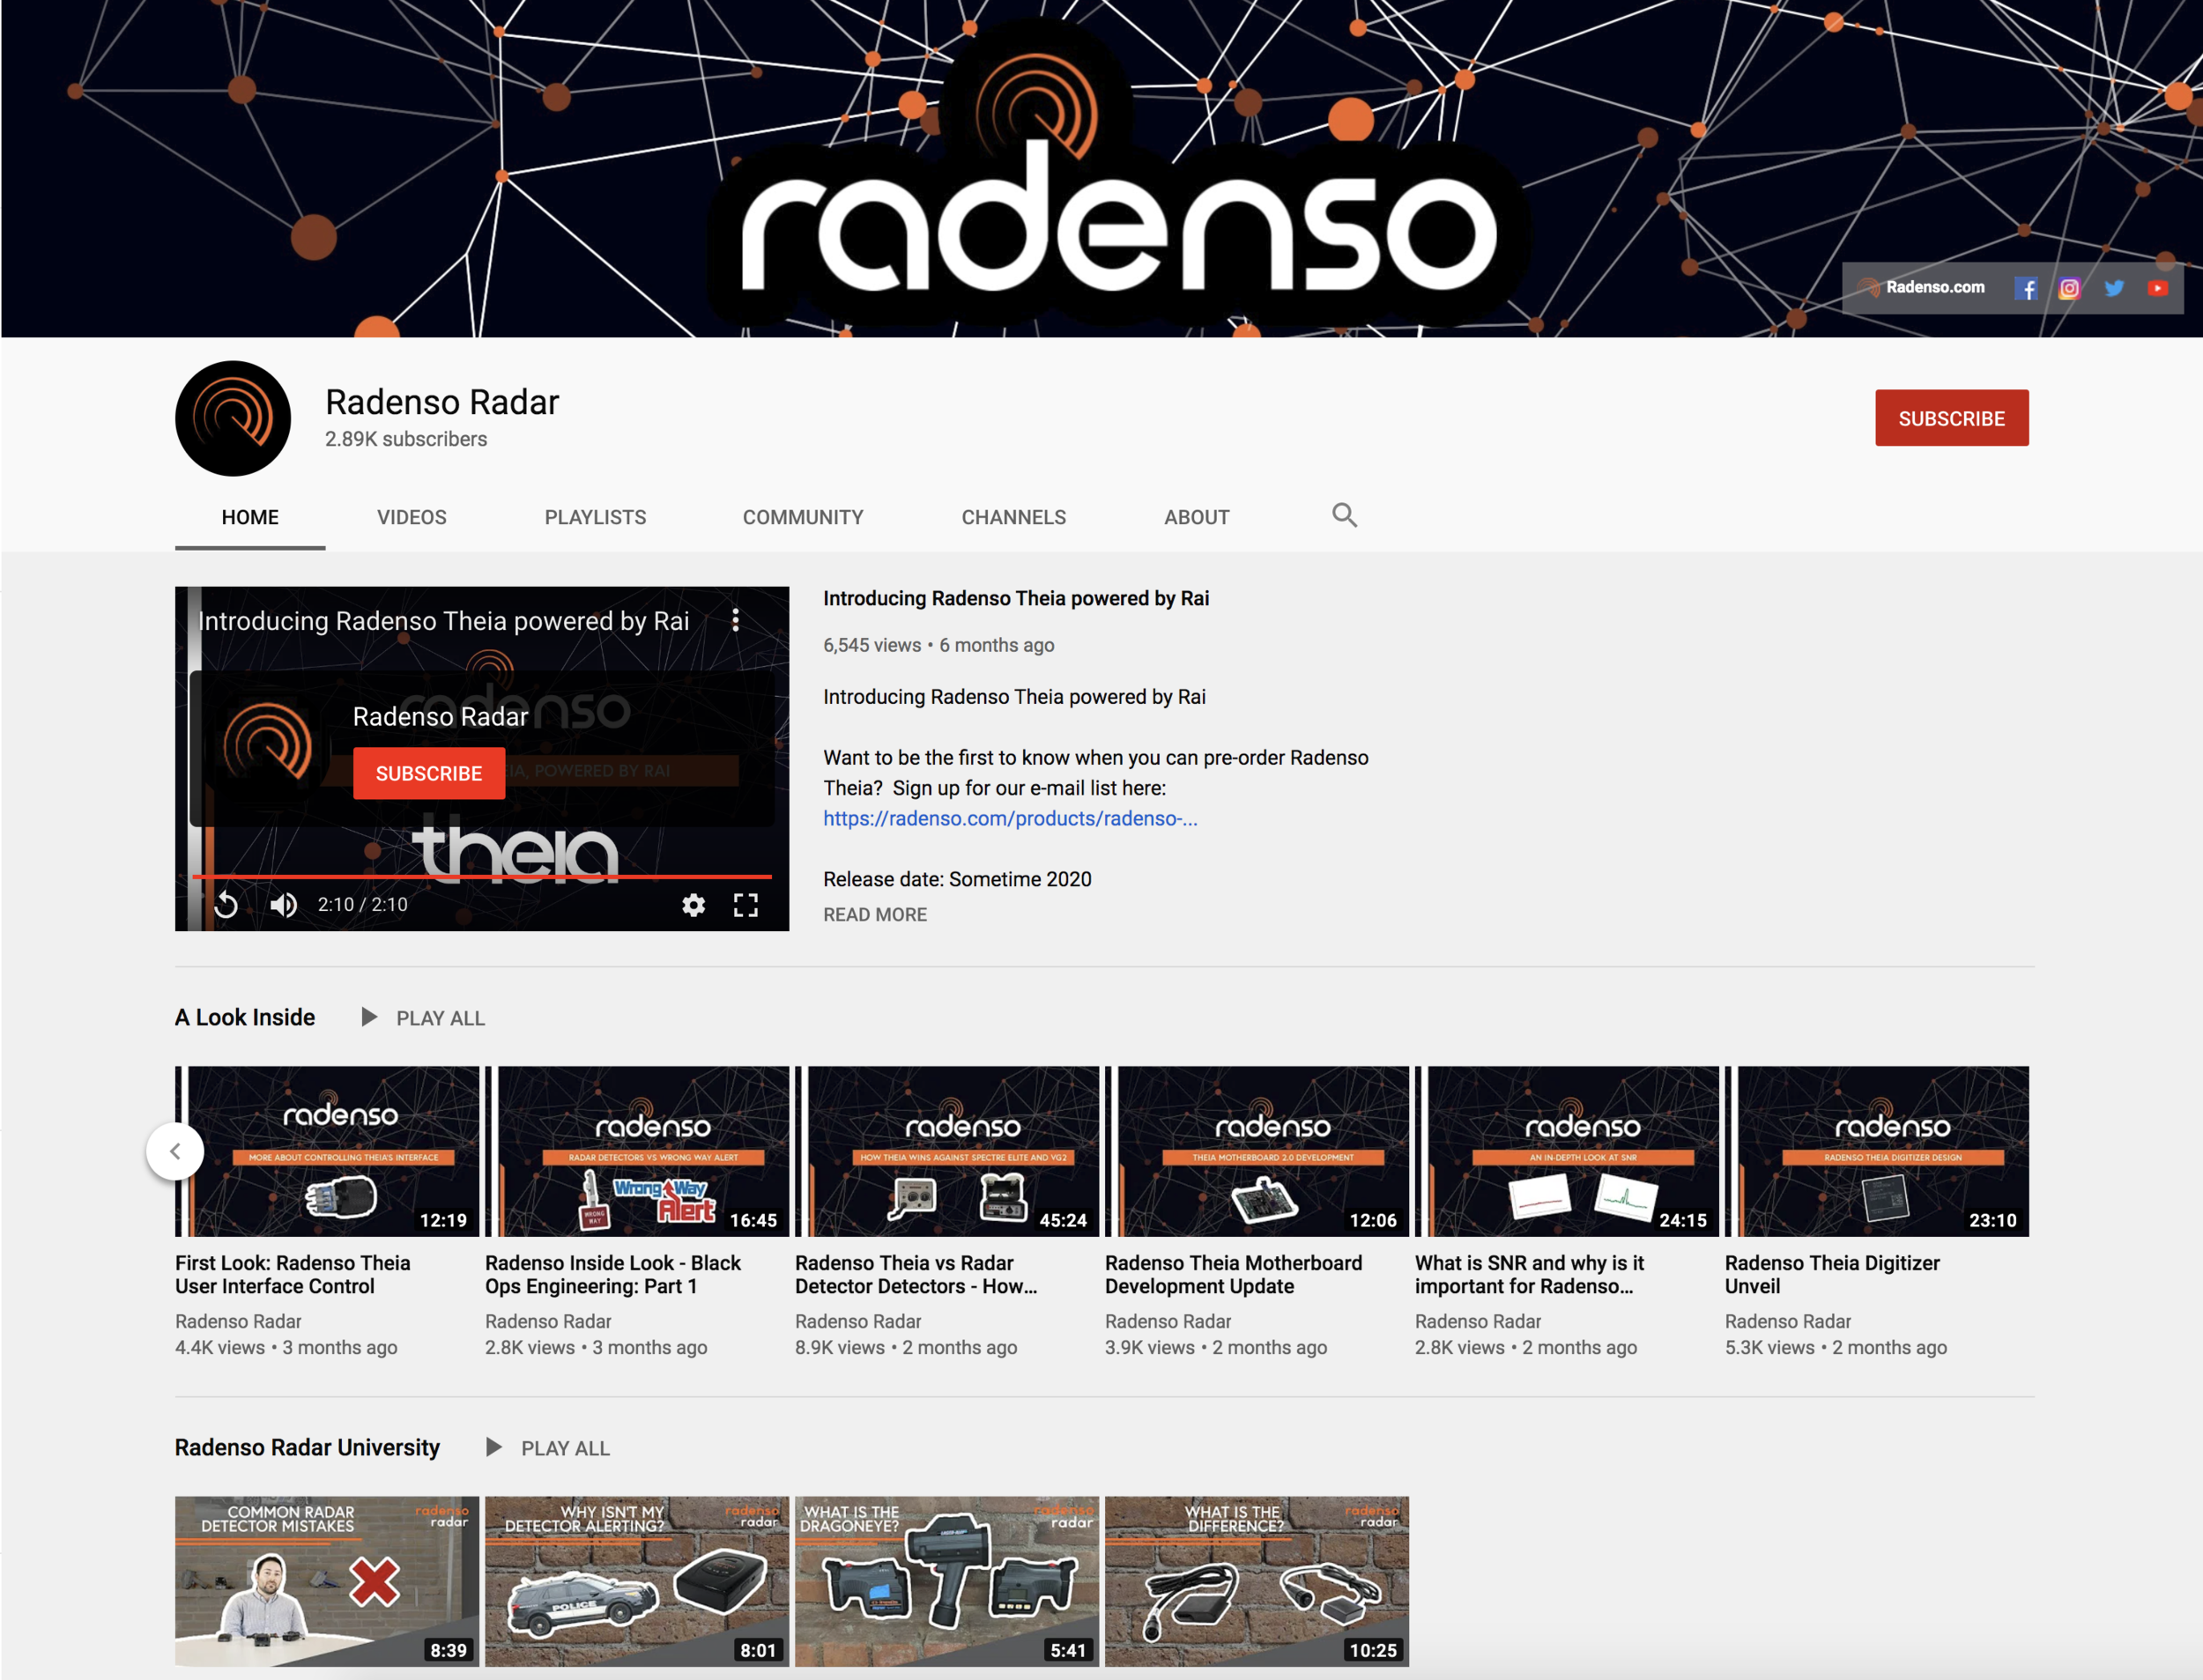Click the red SUBSCRIBE channel button
Viewport: 2203px width, 1680px height.
(x=1951, y=418)
